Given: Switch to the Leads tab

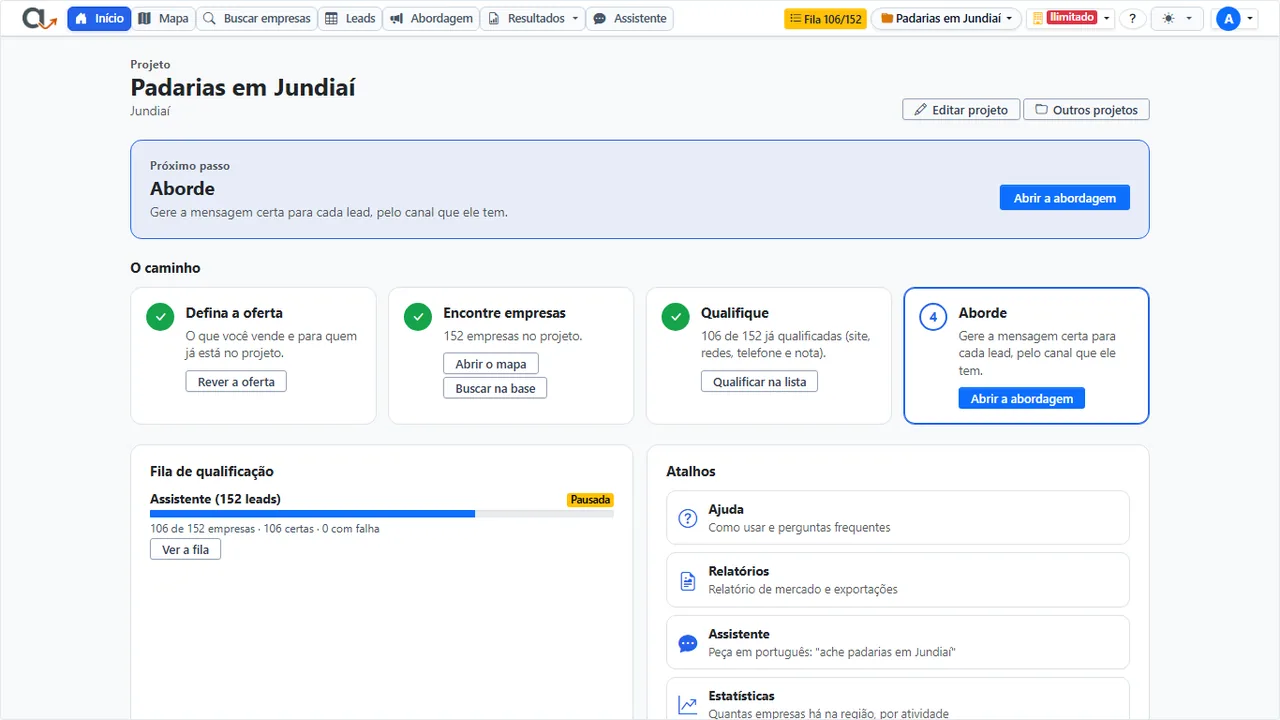Looking at the screenshot, I should click(350, 18).
